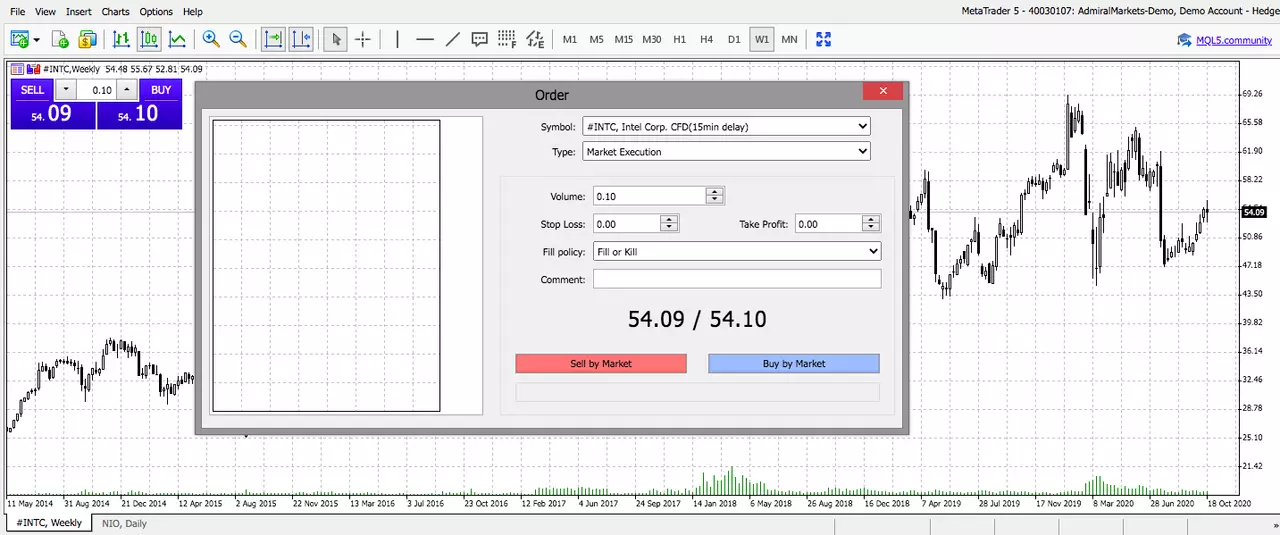Select the cursor arrow tool
This screenshot has width=1280, height=535.
pos(336,40)
